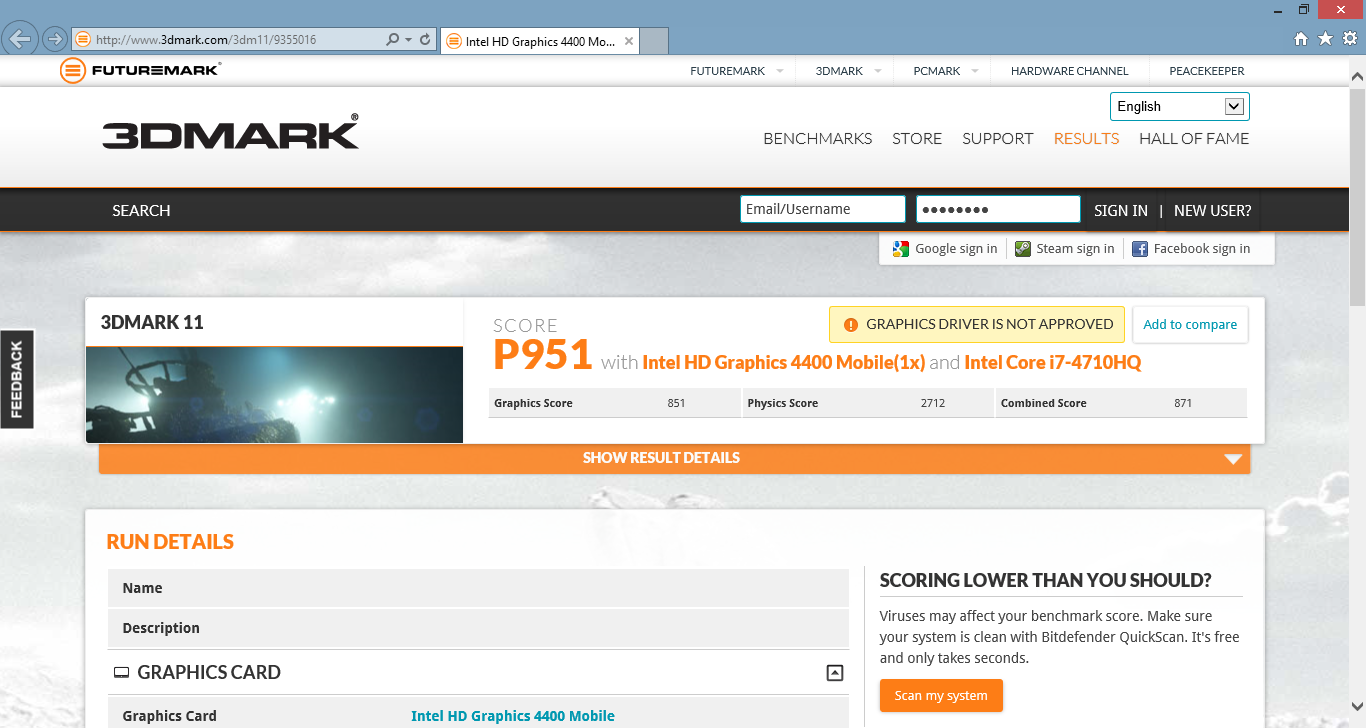Go back with the browser back arrow
Screen dimensions: 1366x728
coord(21,40)
